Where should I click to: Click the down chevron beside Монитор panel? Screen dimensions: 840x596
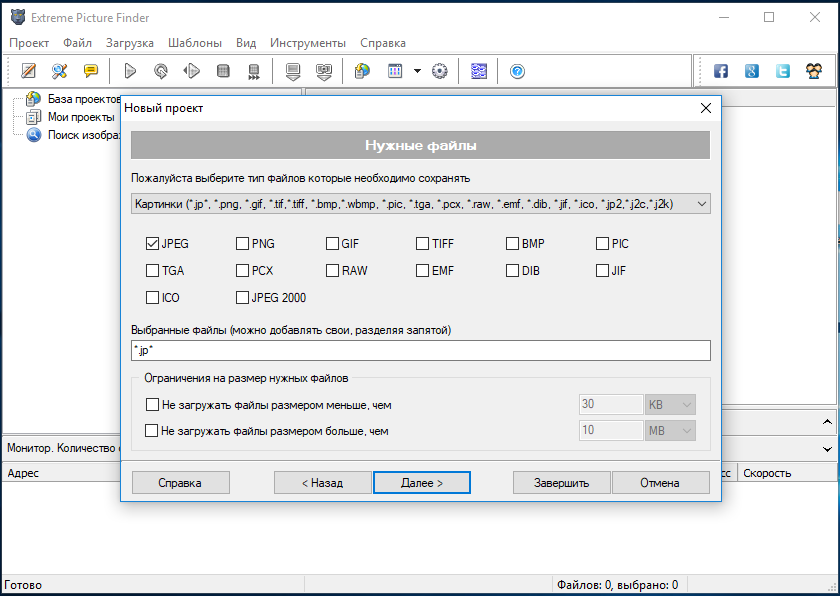pos(827,449)
